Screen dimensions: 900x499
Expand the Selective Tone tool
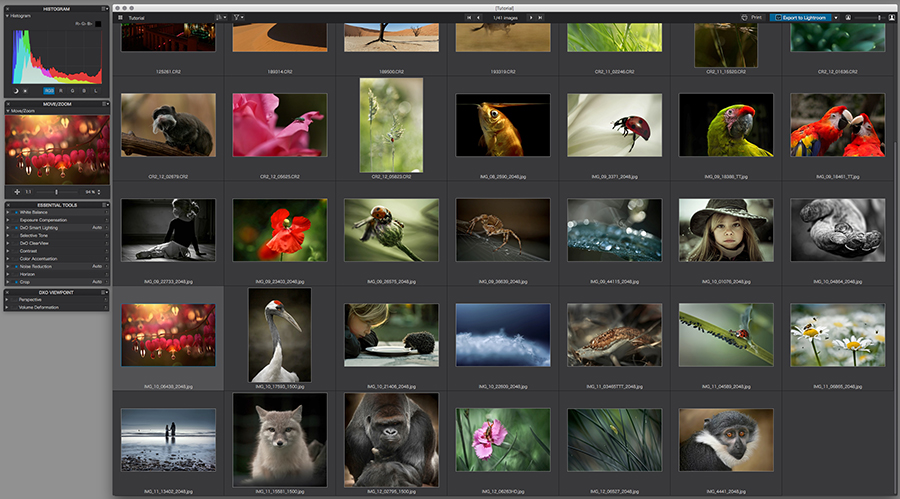pyautogui.click(x=7, y=235)
